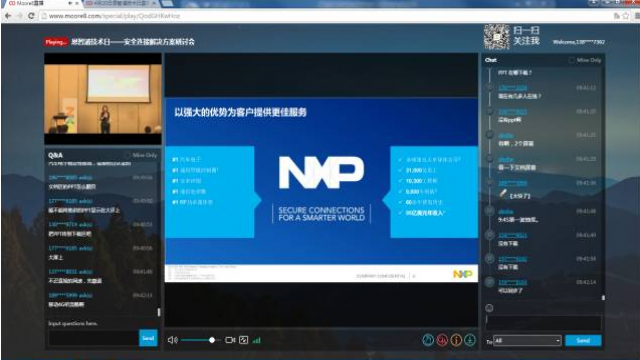Click the red circular icon in player bar
The width and height of the screenshot is (640, 360).
[442, 340]
